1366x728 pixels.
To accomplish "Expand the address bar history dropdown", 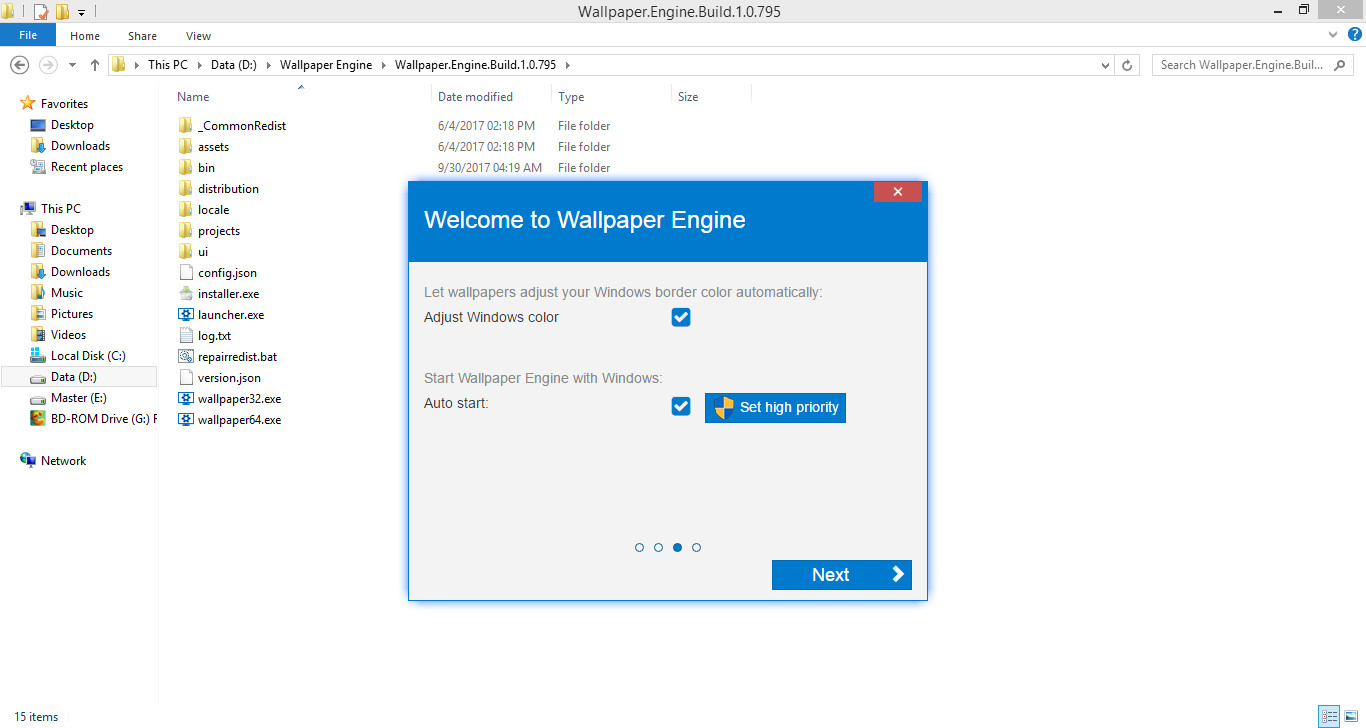I will coord(1105,65).
